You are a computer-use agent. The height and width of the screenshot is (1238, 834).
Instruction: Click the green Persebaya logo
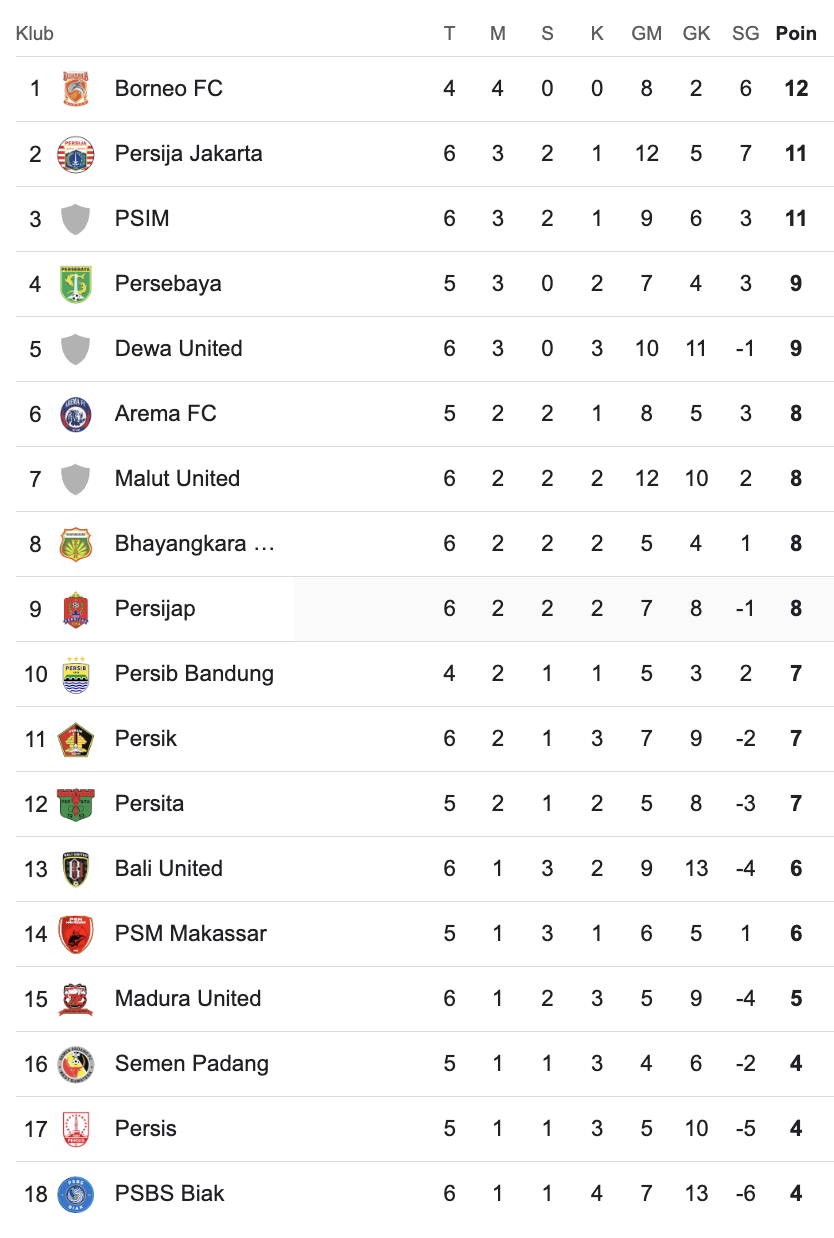click(x=76, y=284)
